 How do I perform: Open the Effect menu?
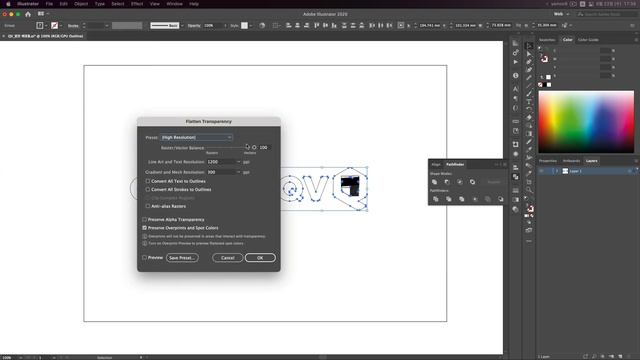click(137, 4)
